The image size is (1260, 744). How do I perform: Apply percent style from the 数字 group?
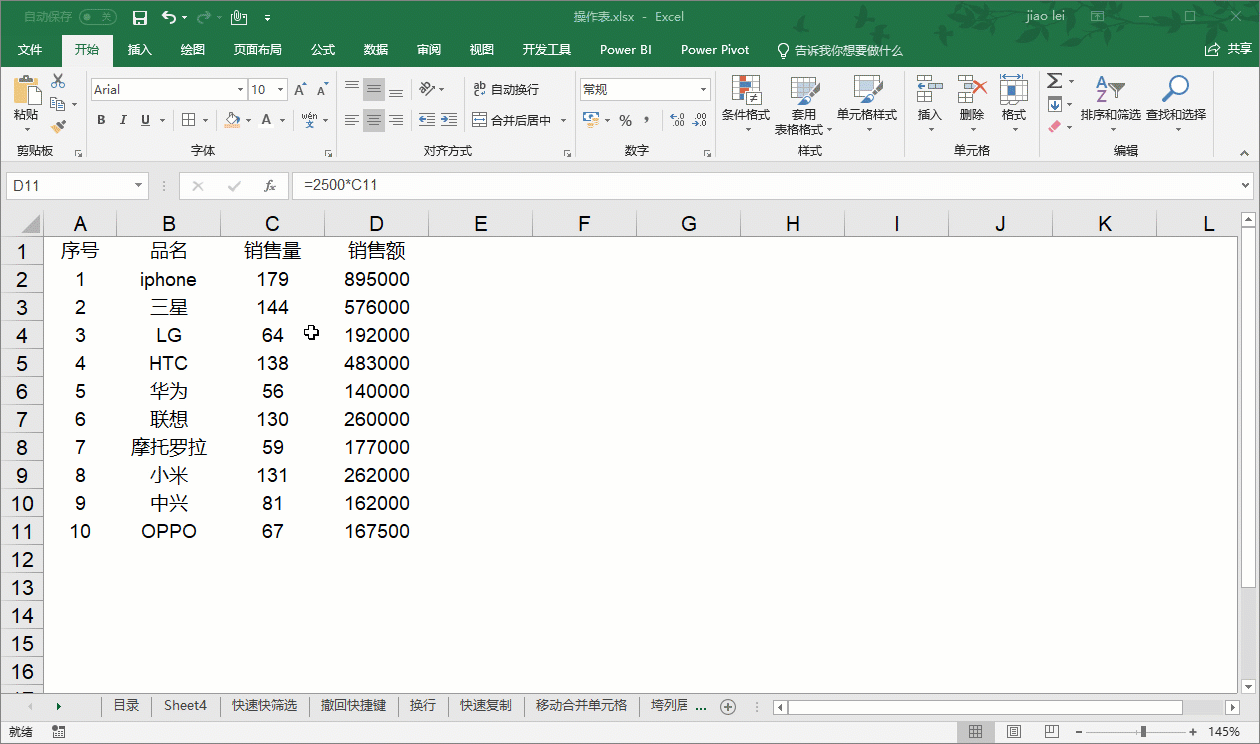click(624, 120)
